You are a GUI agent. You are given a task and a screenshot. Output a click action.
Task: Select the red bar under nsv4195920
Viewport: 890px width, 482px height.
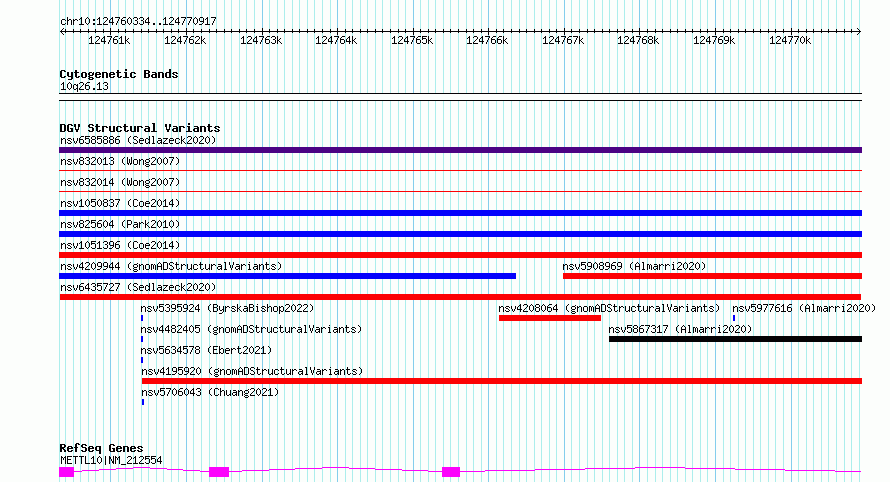502,381
